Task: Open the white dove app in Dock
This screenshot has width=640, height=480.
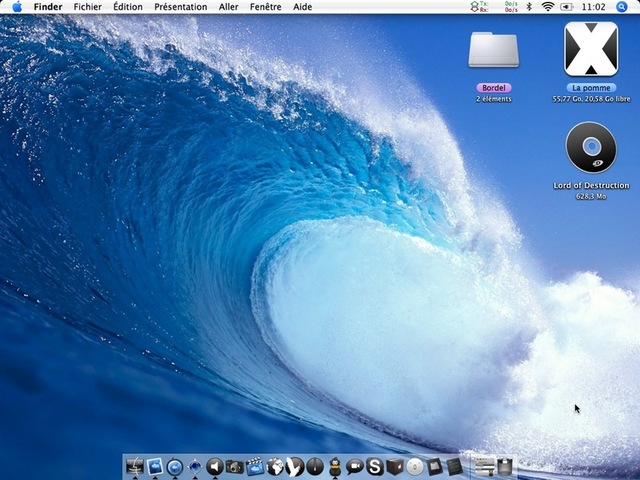Action: [295, 466]
